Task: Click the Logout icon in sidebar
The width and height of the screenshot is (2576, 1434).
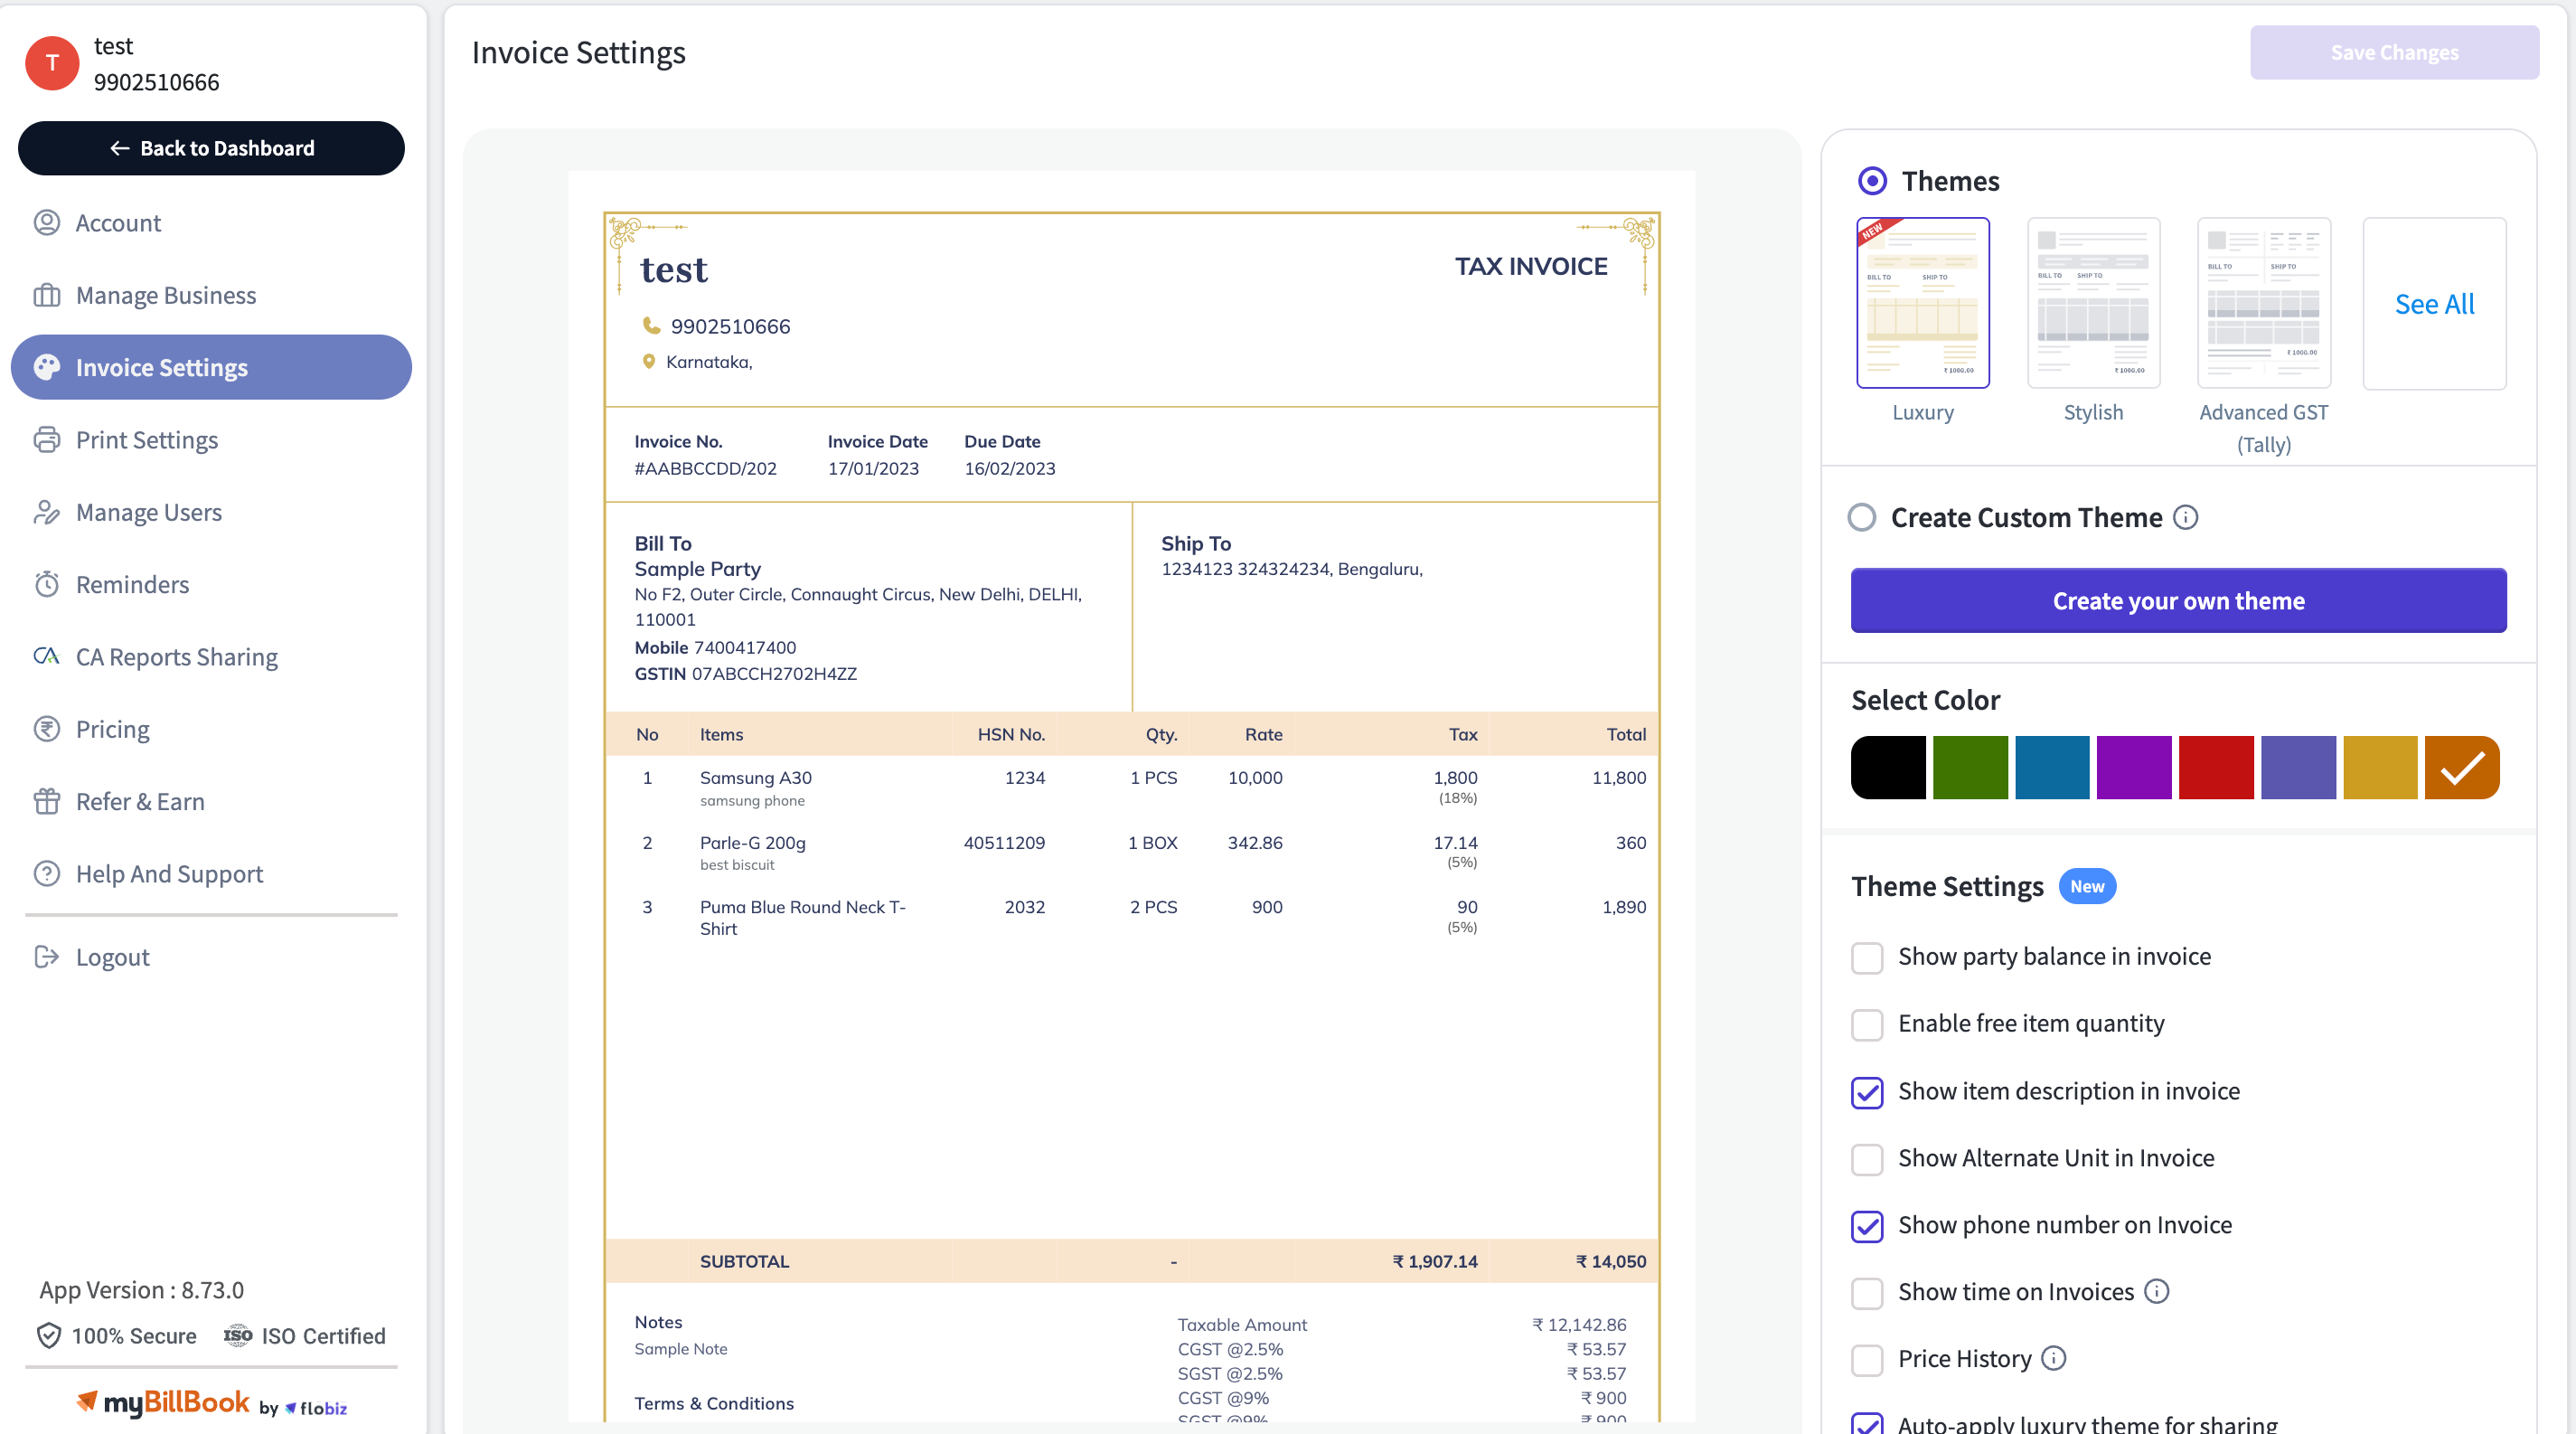Action: tap(46, 957)
